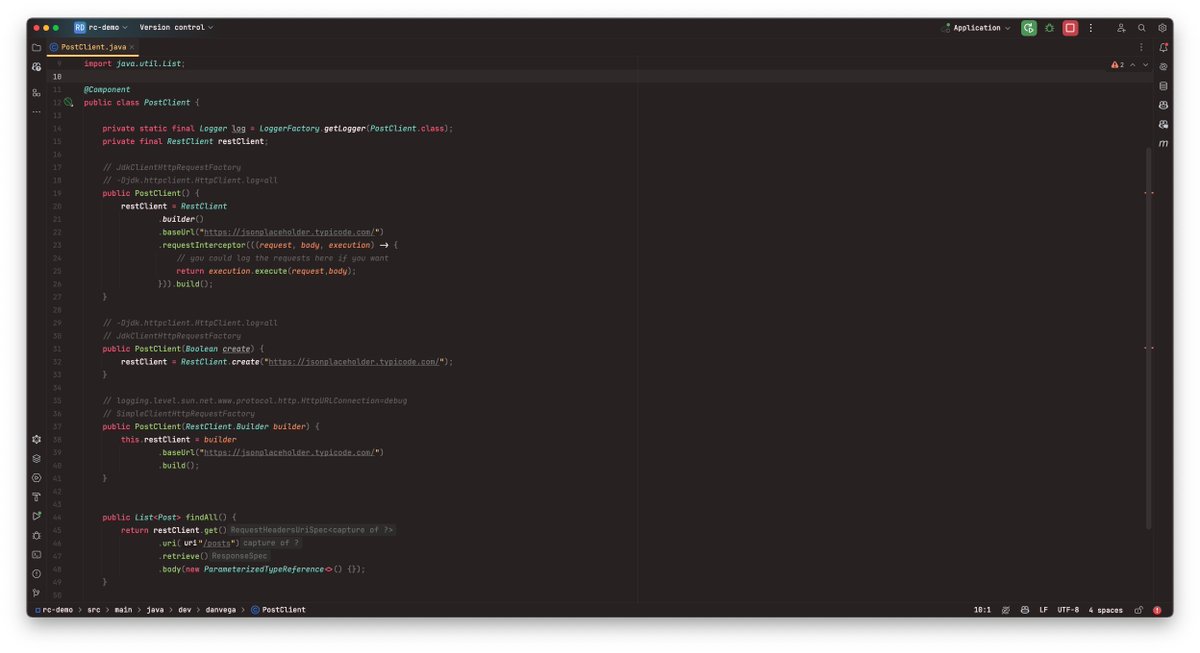Open the layered Services icon in left sidebar
1200x653 pixels.
36,458
